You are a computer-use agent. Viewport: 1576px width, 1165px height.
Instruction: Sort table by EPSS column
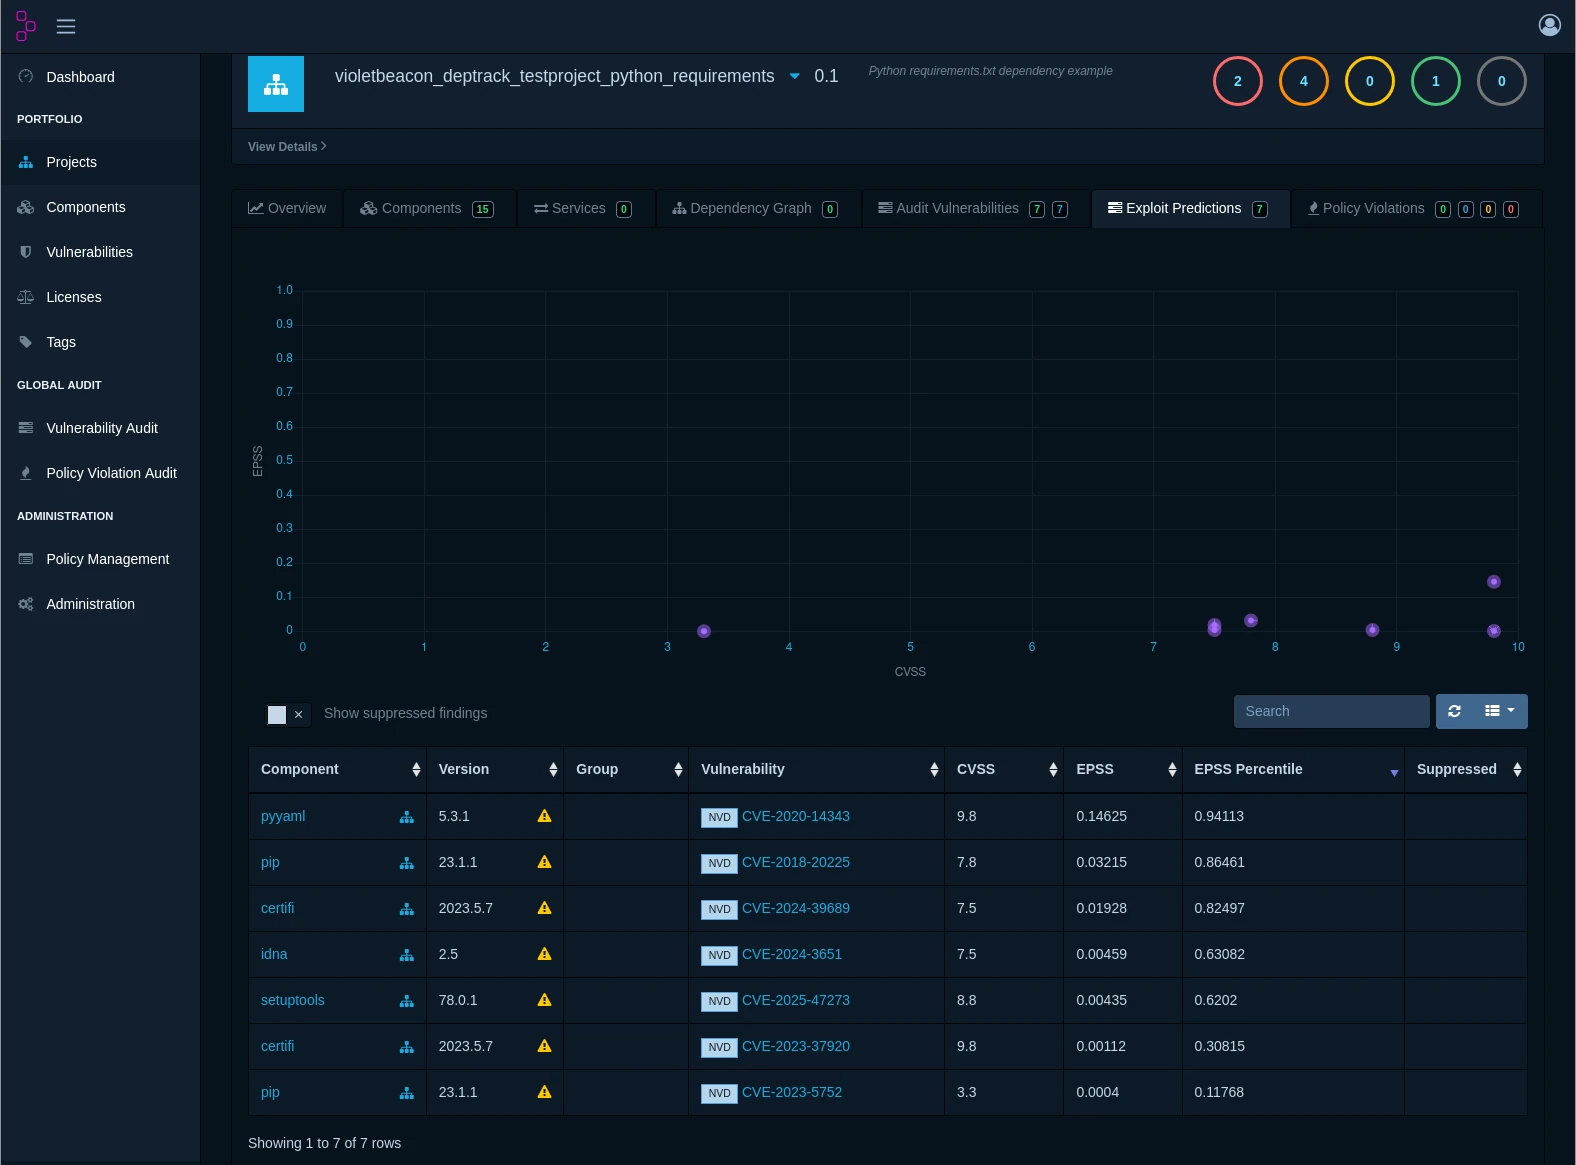click(1123, 769)
